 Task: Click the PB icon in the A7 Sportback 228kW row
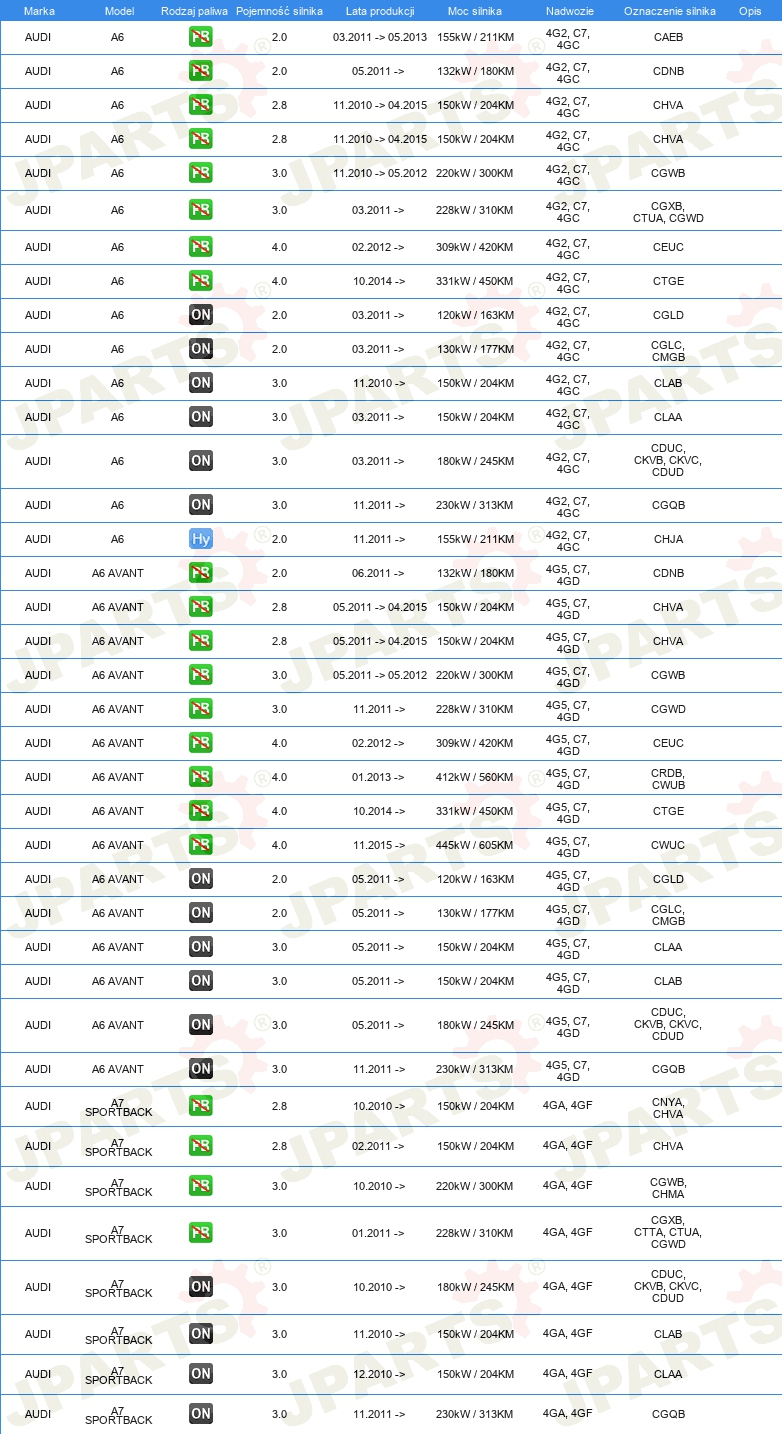(x=200, y=1233)
